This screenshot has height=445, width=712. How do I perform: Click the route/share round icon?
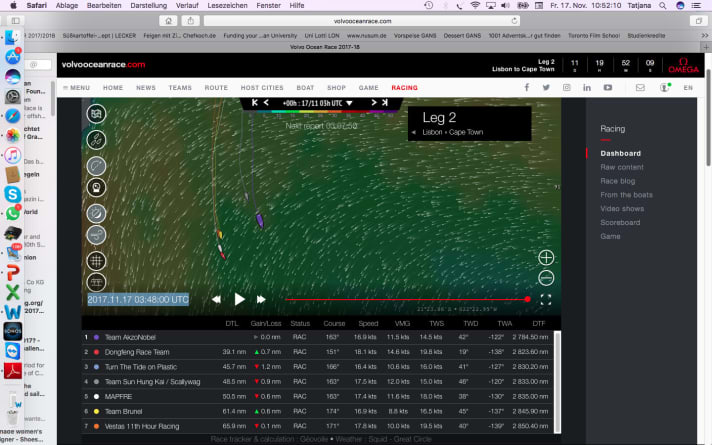pos(96,235)
